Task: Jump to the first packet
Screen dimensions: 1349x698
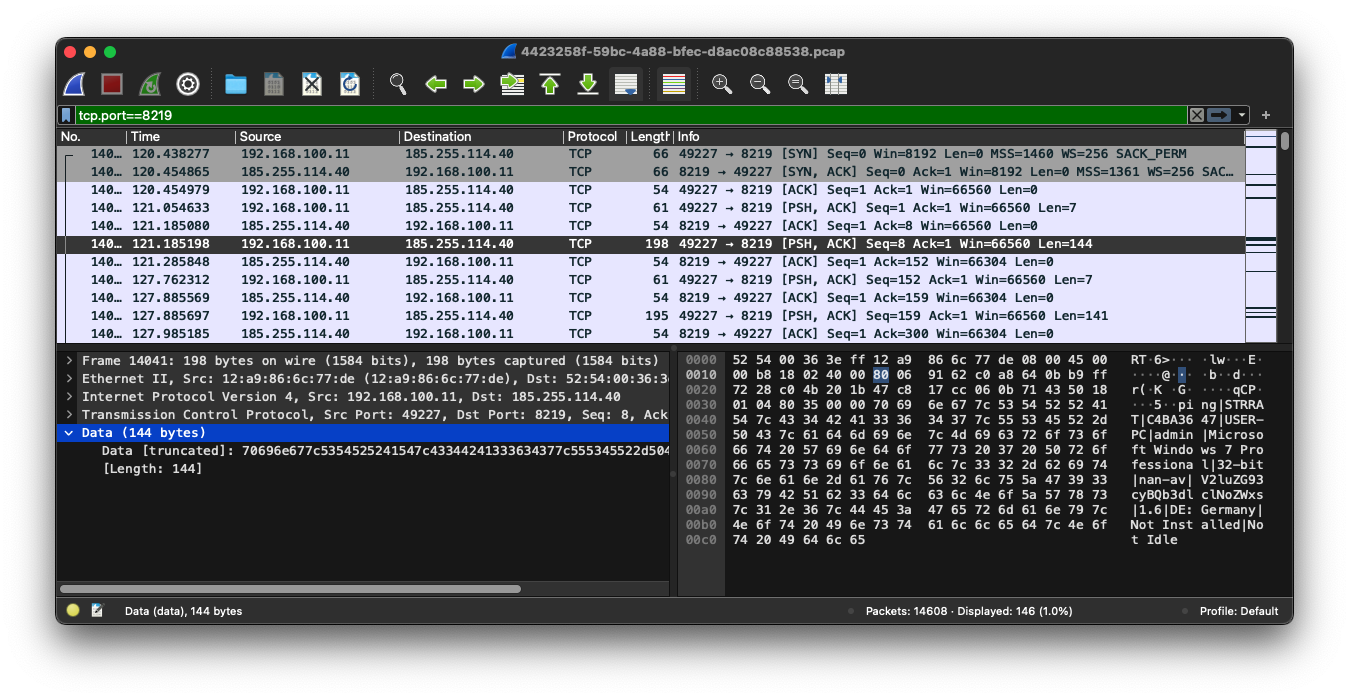Action: pyautogui.click(x=550, y=84)
